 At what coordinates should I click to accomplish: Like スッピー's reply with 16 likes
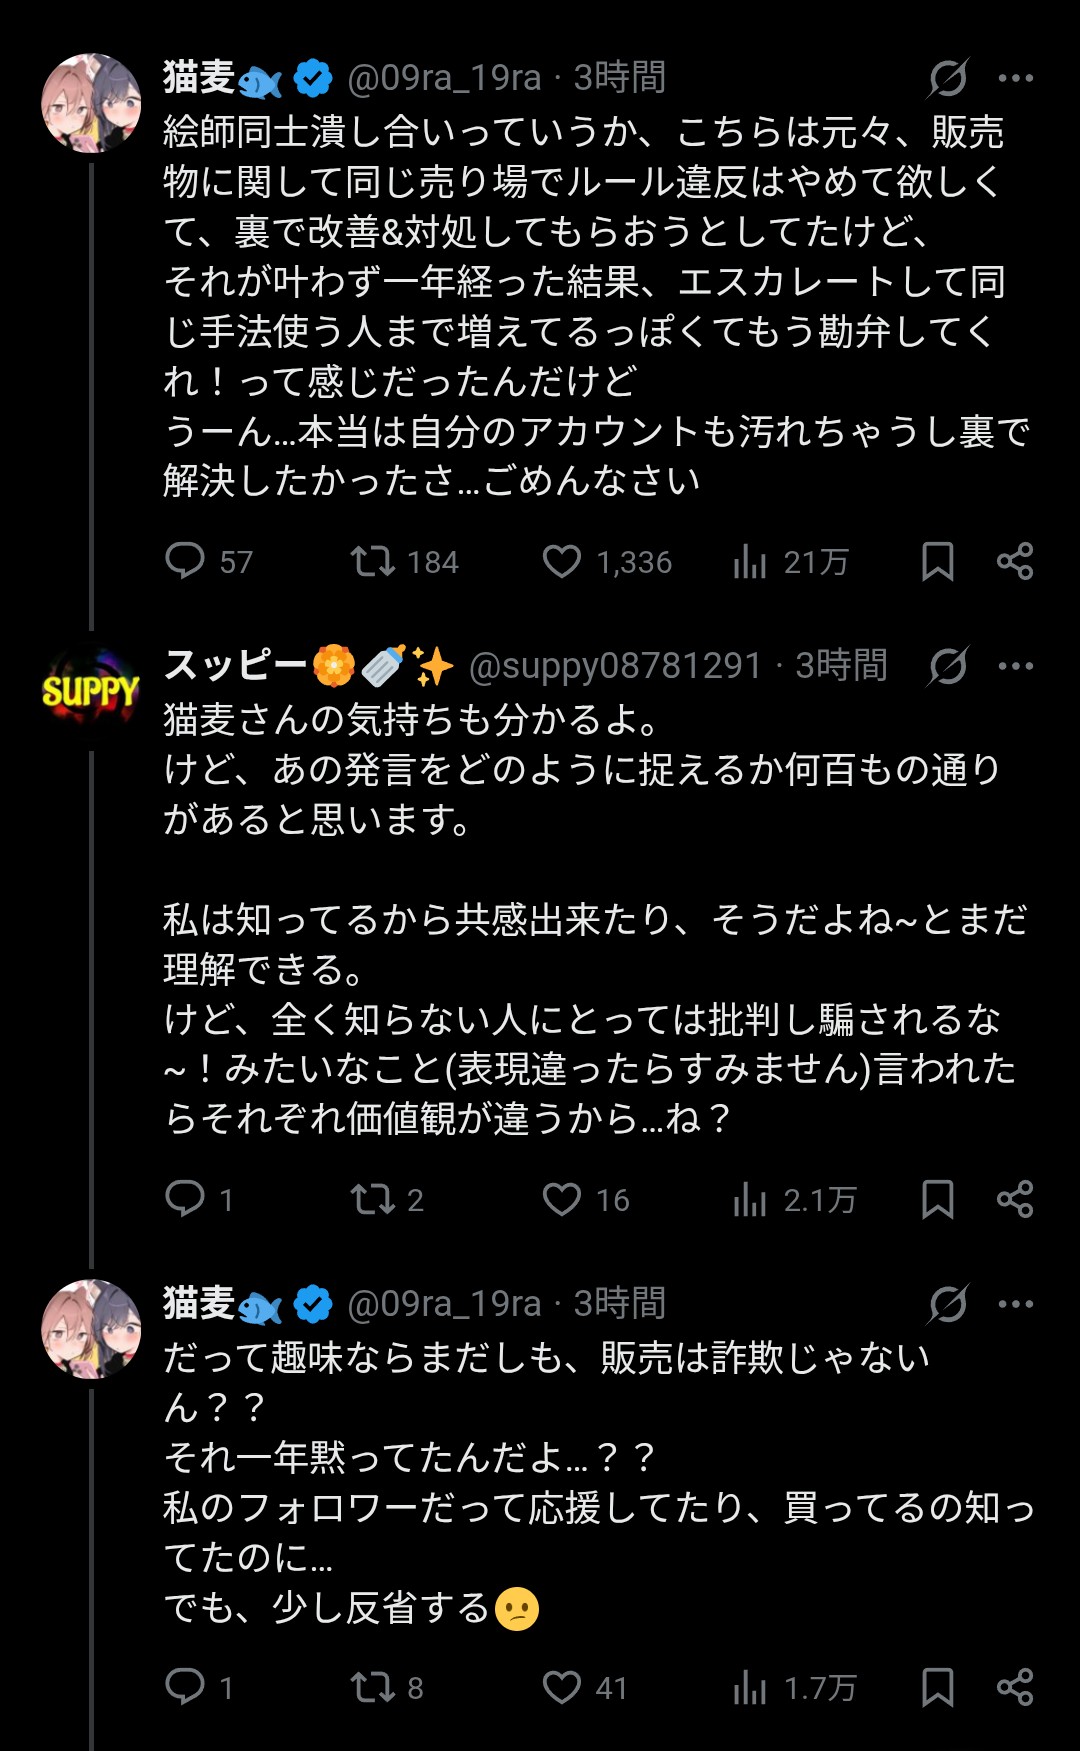pyautogui.click(x=562, y=1199)
